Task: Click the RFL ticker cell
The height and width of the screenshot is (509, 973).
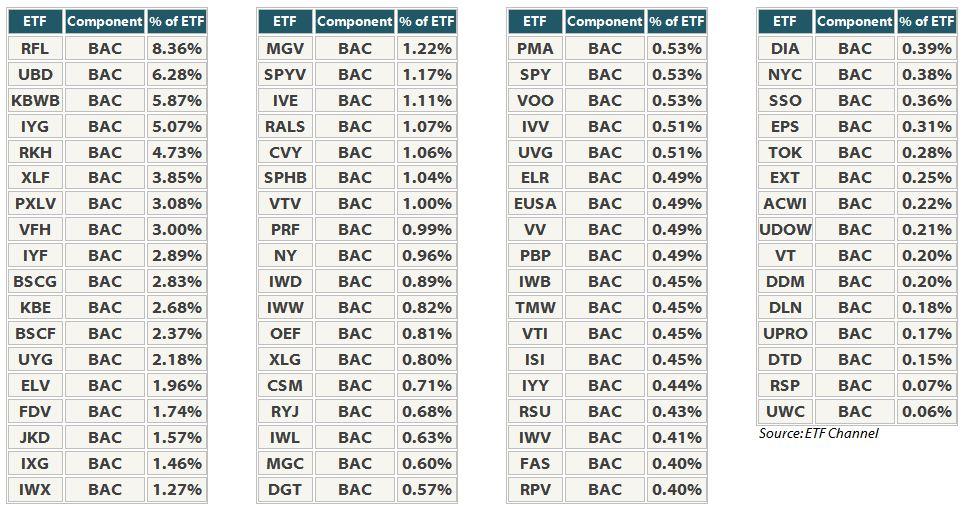Action: tap(35, 48)
